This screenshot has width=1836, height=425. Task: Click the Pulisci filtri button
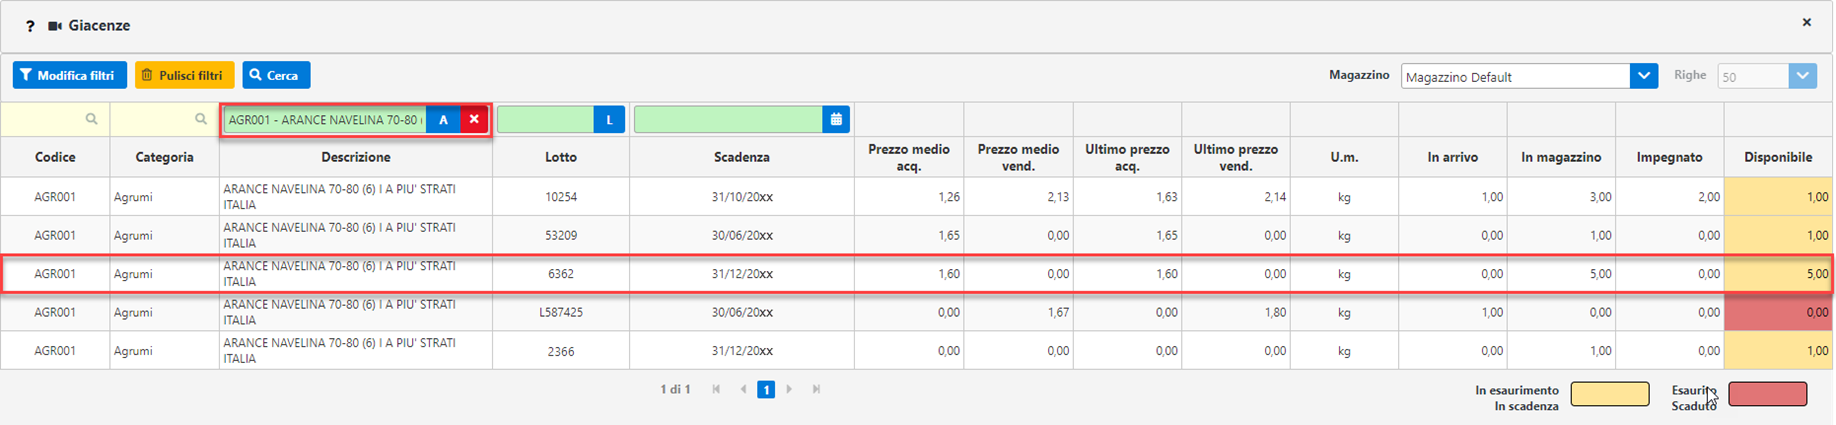pyautogui.click(x=185, y=75)
